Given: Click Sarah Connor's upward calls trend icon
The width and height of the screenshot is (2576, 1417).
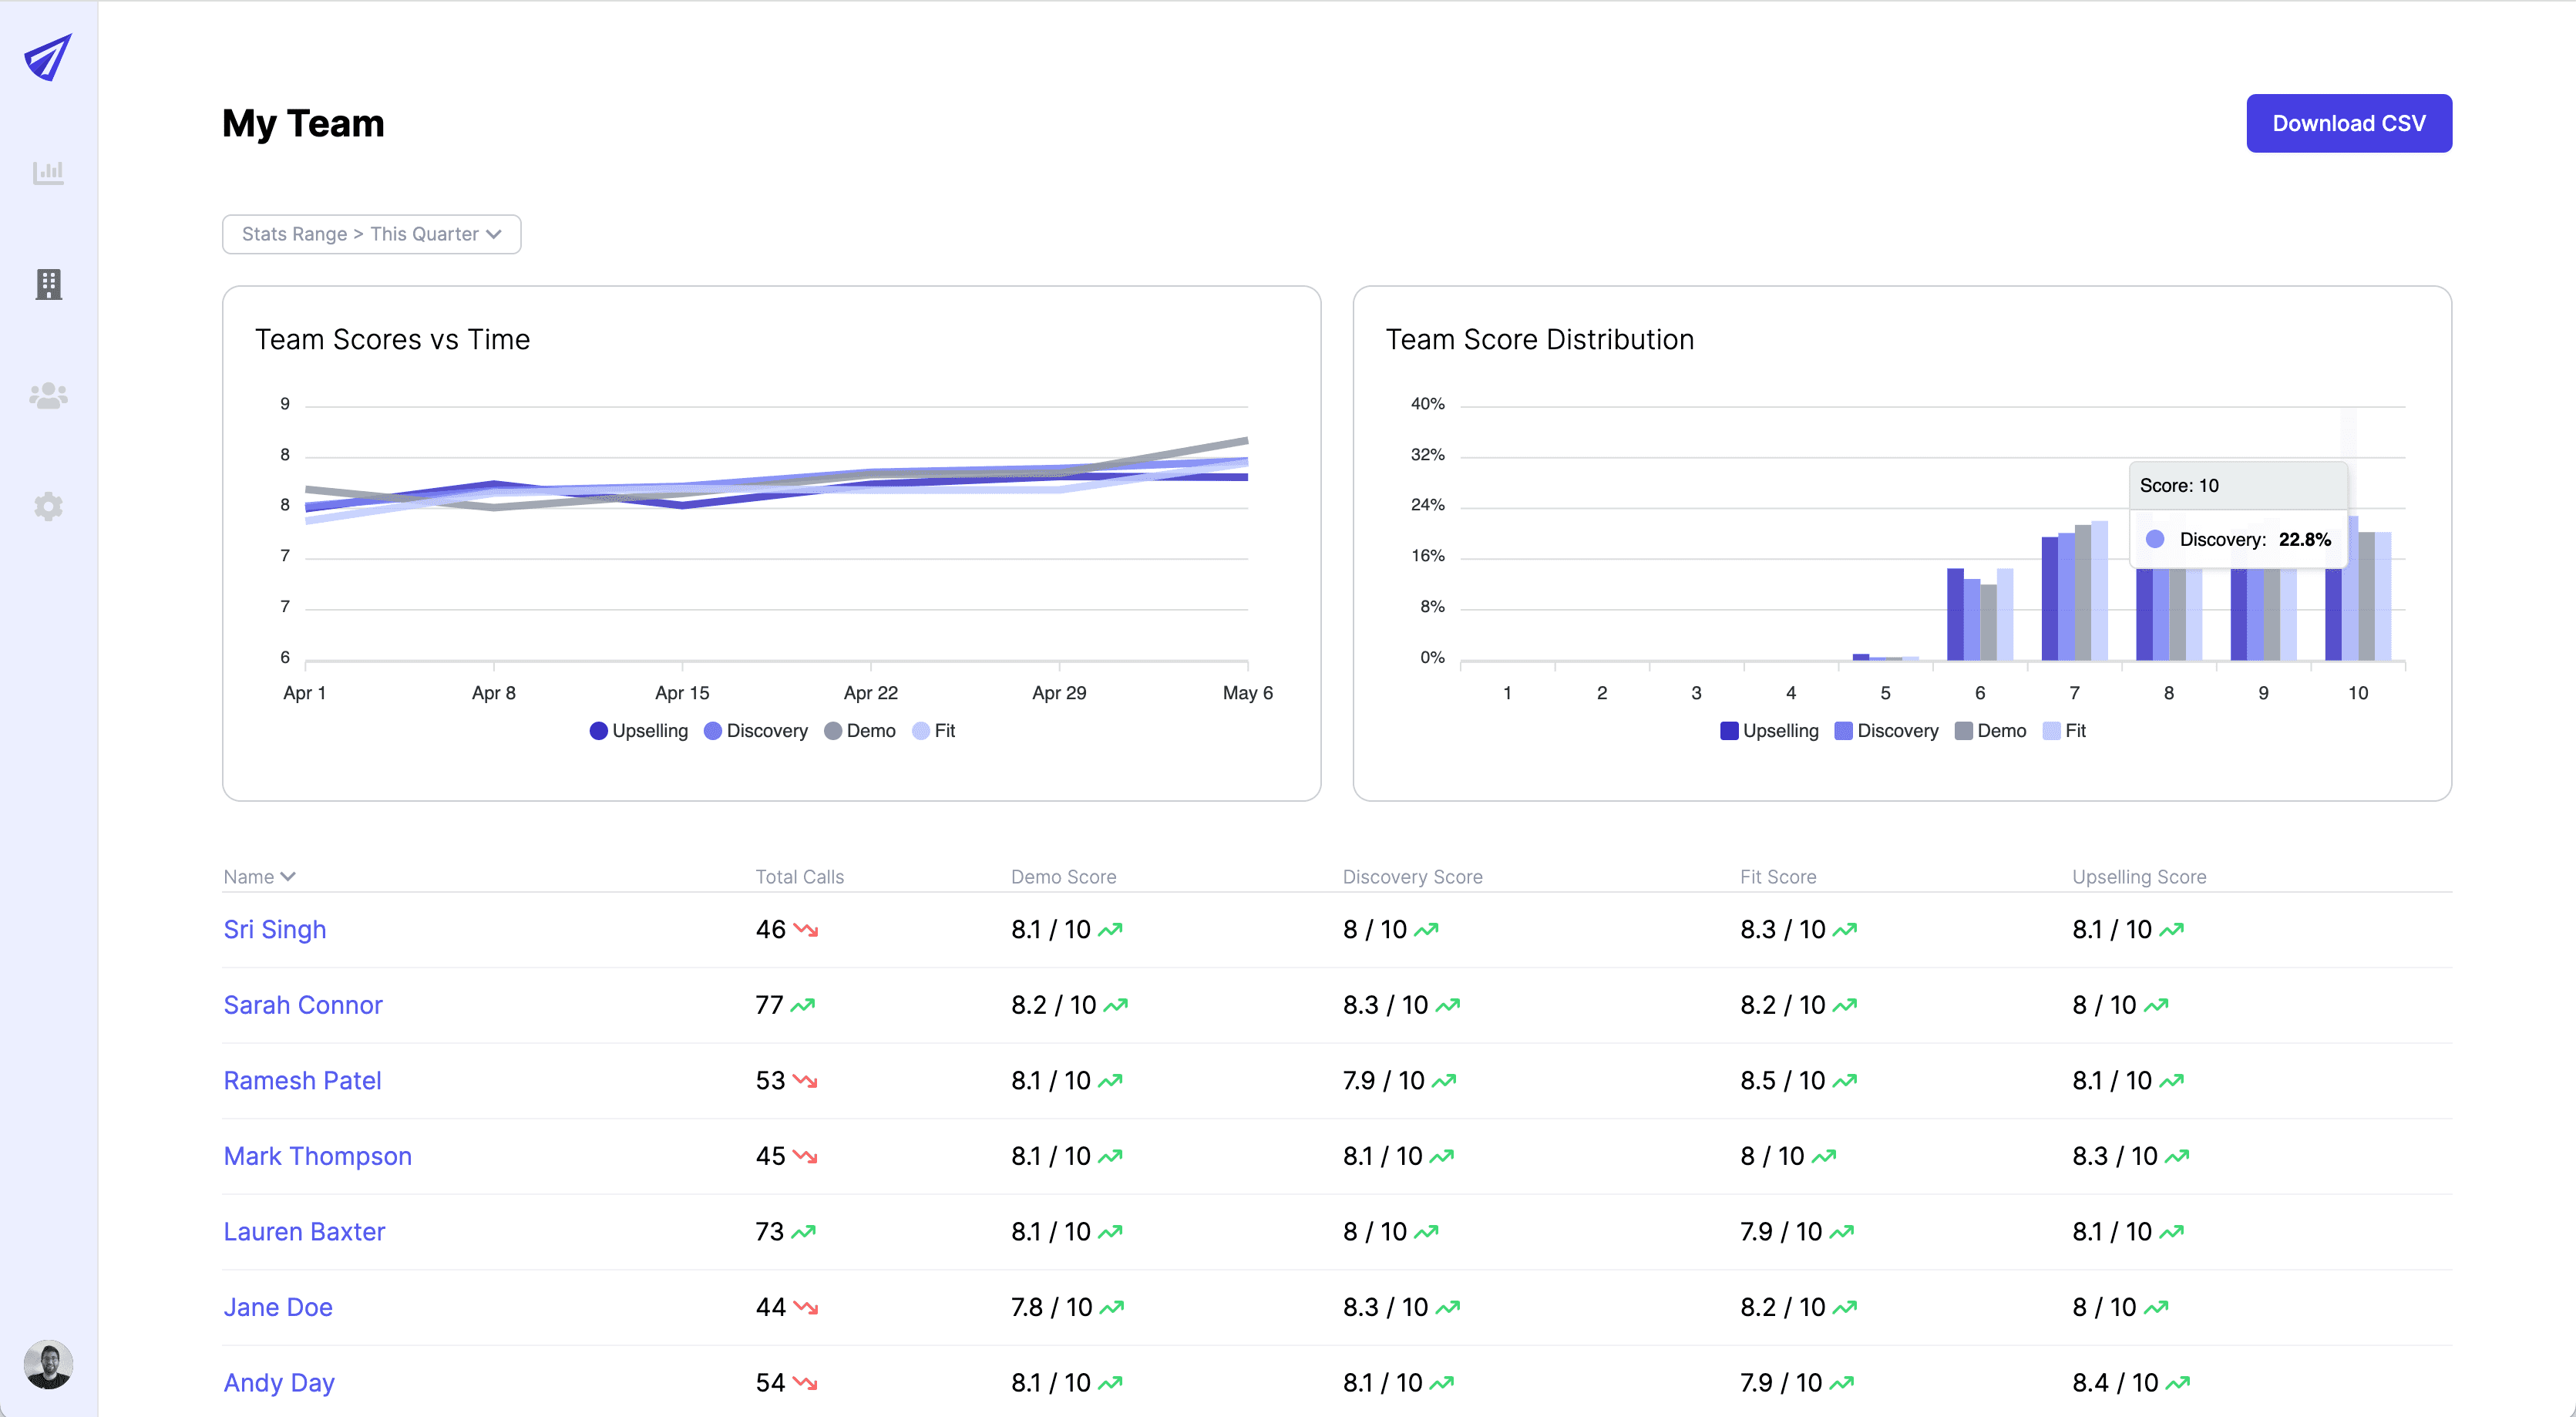Looking at the screenshot, I should click(803, 1005).
